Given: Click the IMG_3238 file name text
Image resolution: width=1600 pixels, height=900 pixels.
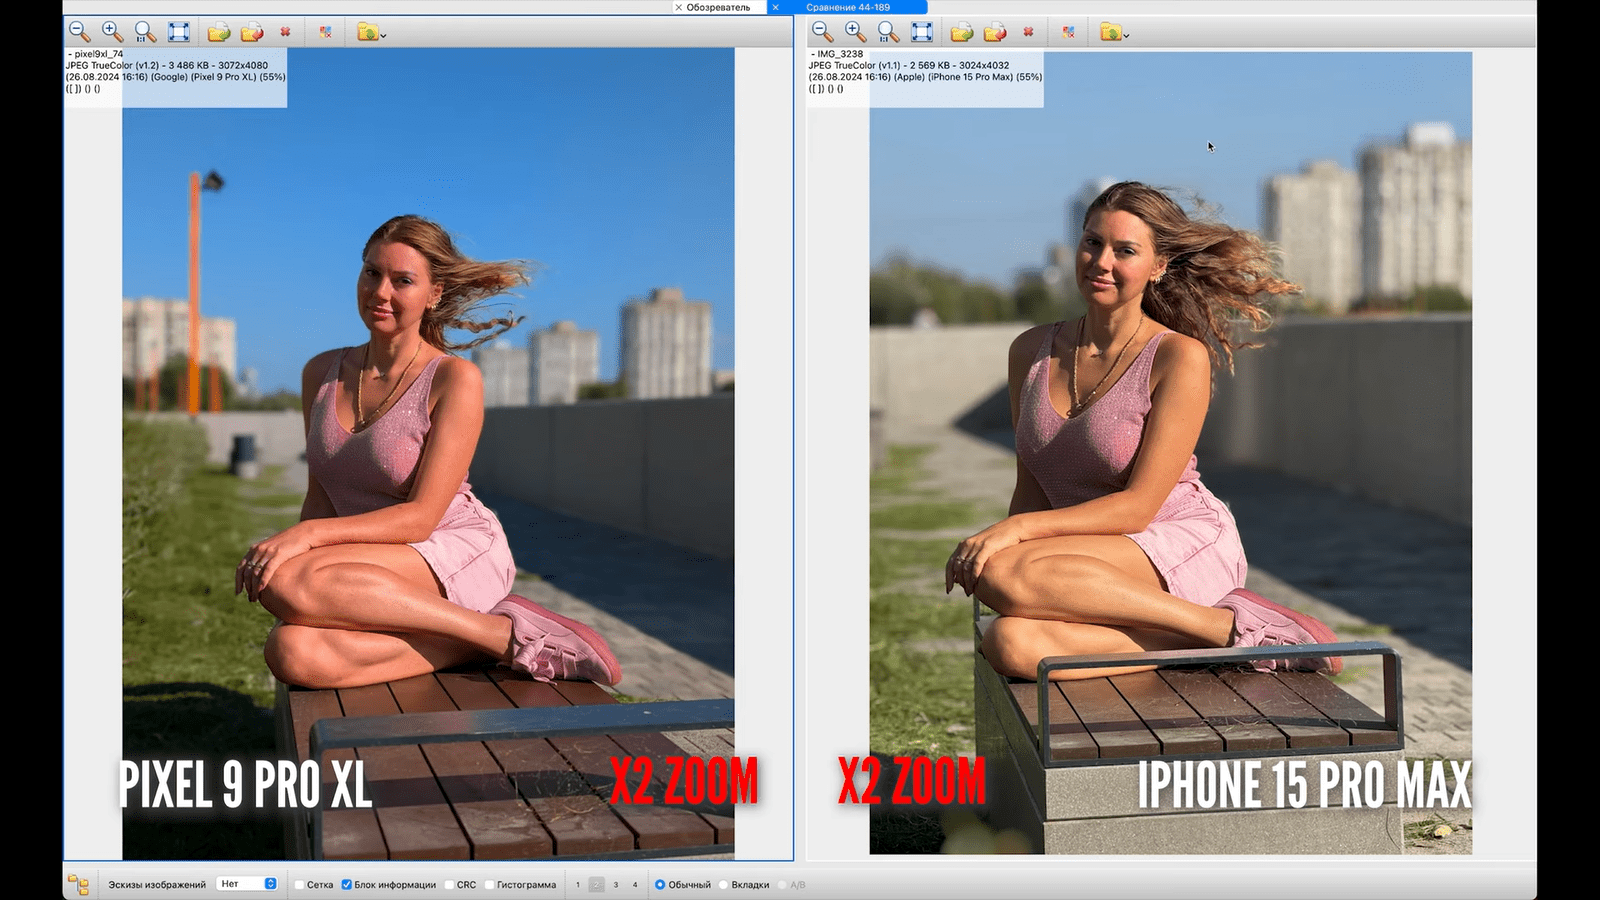Looking at the screenshot, I should click(x=840, y=54).
